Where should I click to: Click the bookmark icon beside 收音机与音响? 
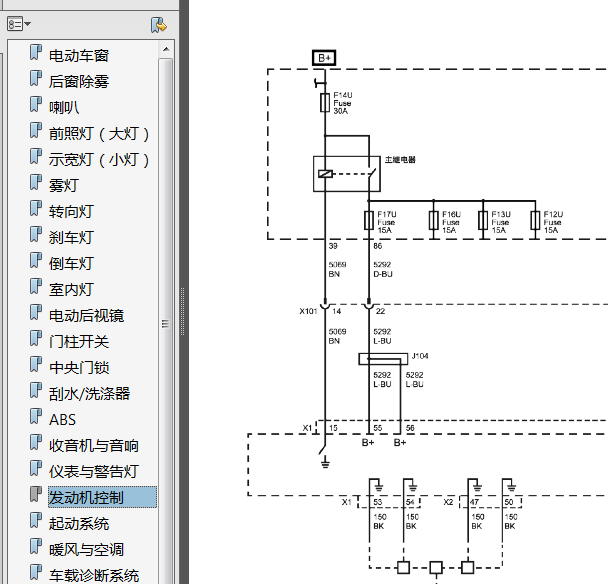coord(36,442)
